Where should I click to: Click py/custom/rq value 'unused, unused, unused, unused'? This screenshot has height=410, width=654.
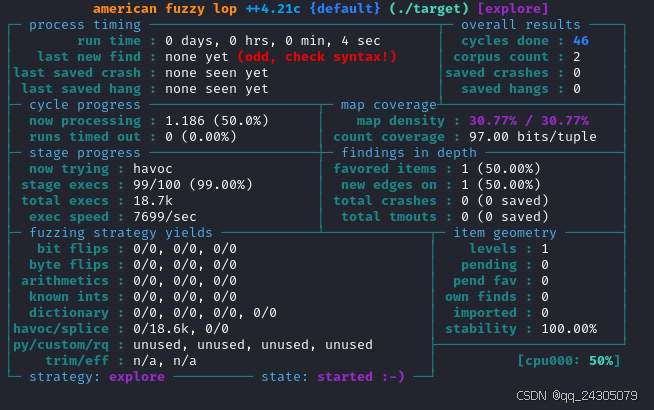(x=253, y=345)
